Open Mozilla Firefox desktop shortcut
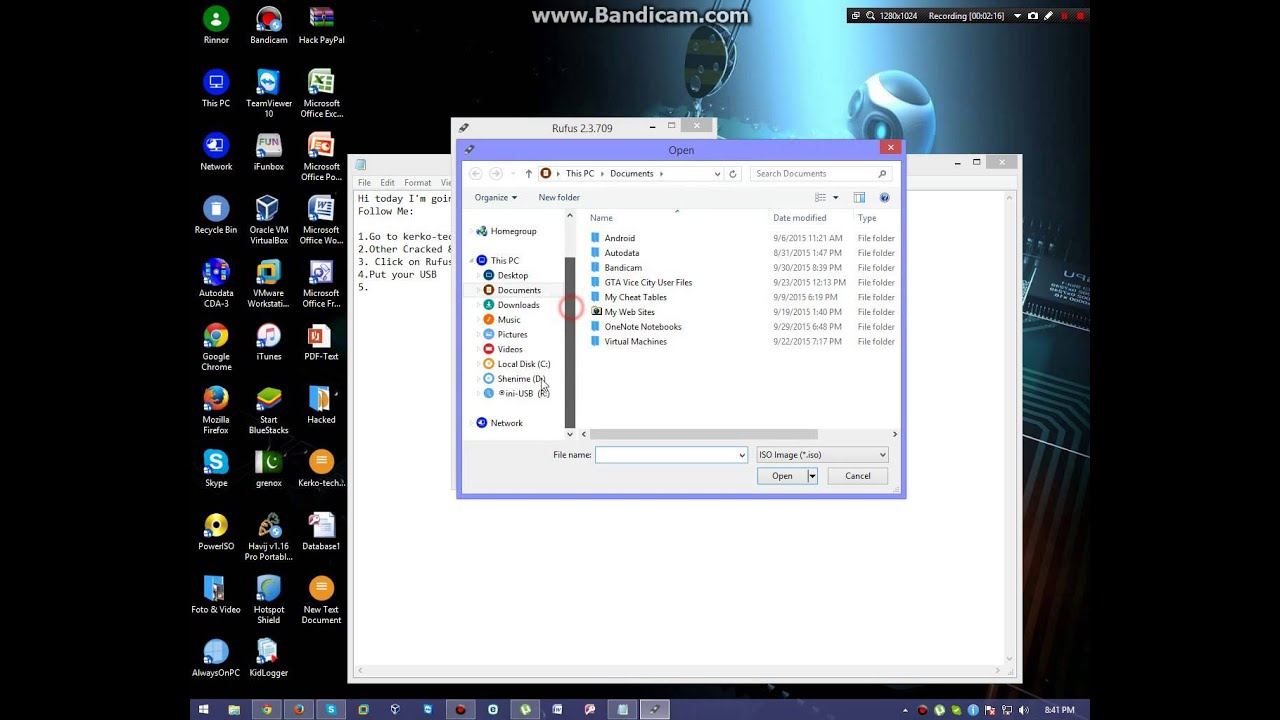 click(216, 410)
